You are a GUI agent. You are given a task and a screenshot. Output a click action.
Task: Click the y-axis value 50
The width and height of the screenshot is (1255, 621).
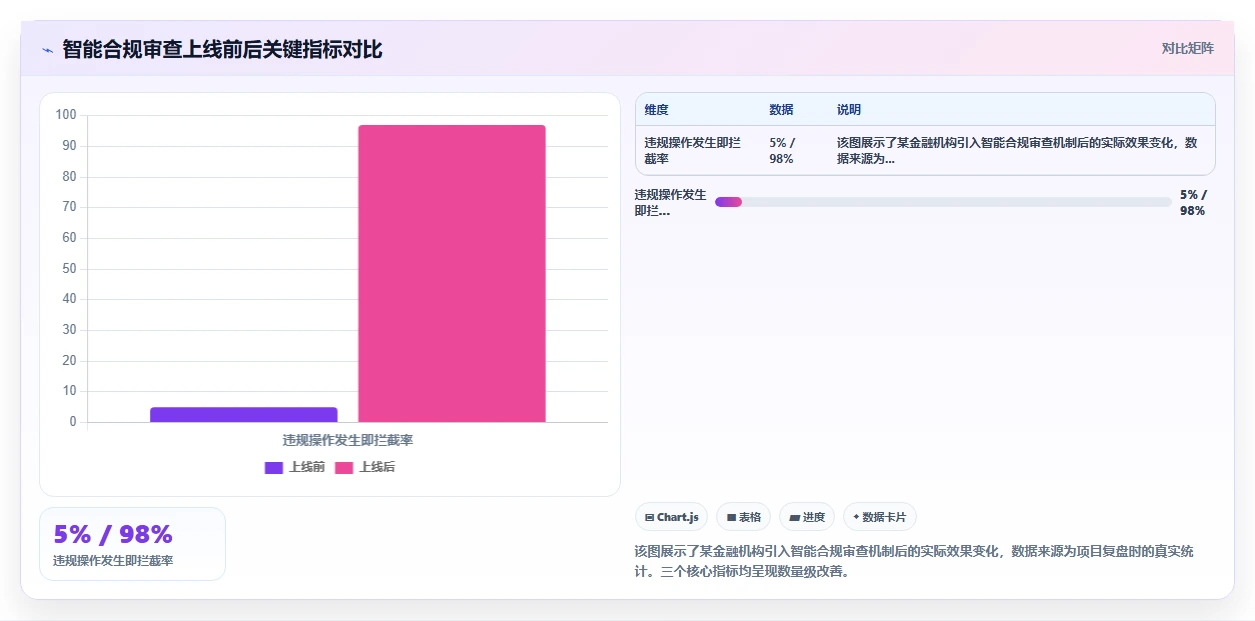[69, 268]
